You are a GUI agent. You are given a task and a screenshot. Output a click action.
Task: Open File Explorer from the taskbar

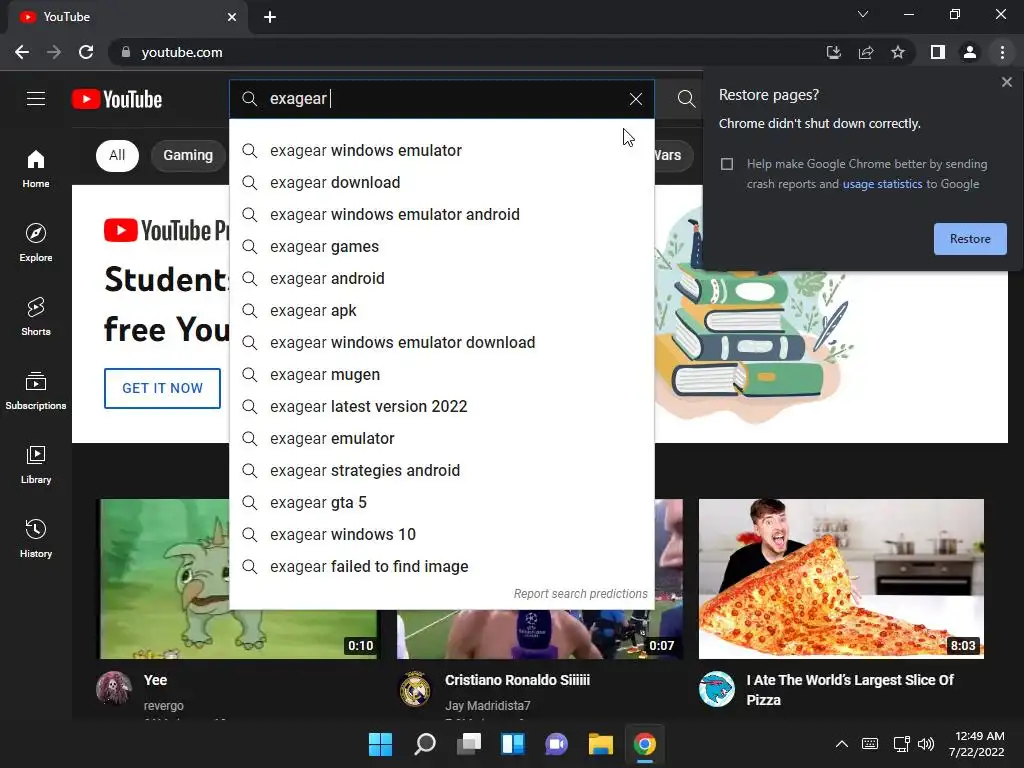[600, 744]
